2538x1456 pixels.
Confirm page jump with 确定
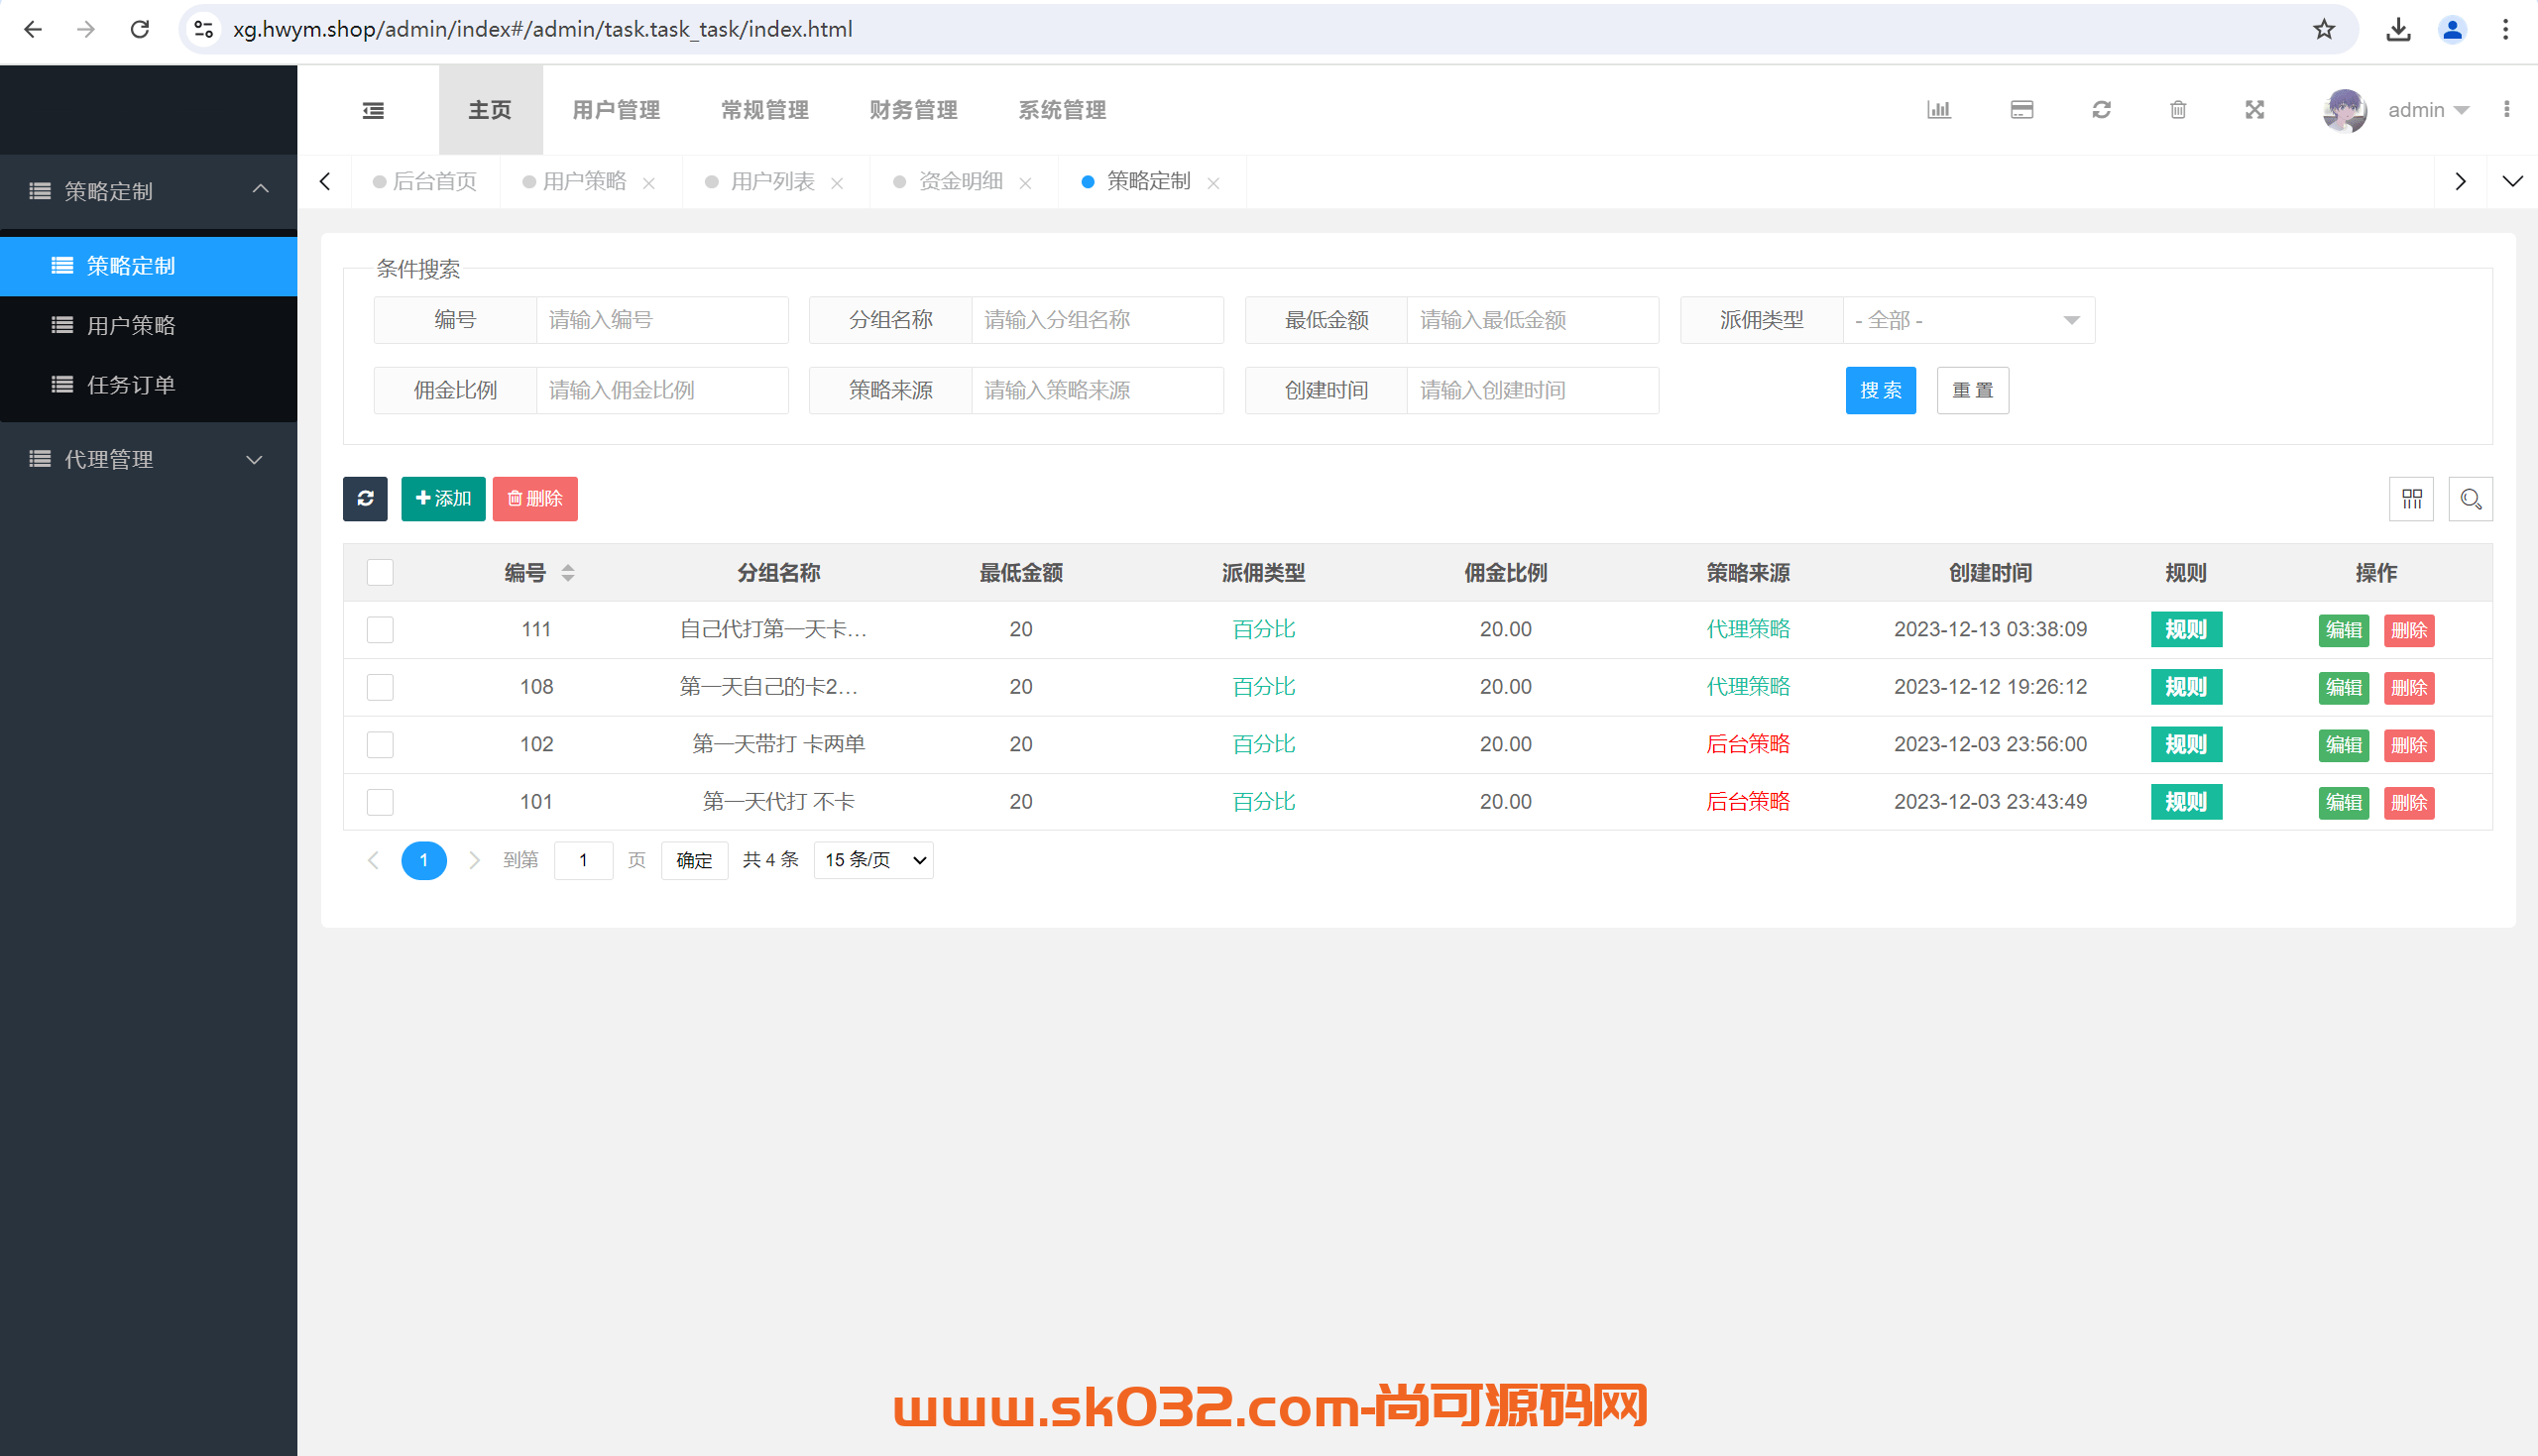(694, 860)
